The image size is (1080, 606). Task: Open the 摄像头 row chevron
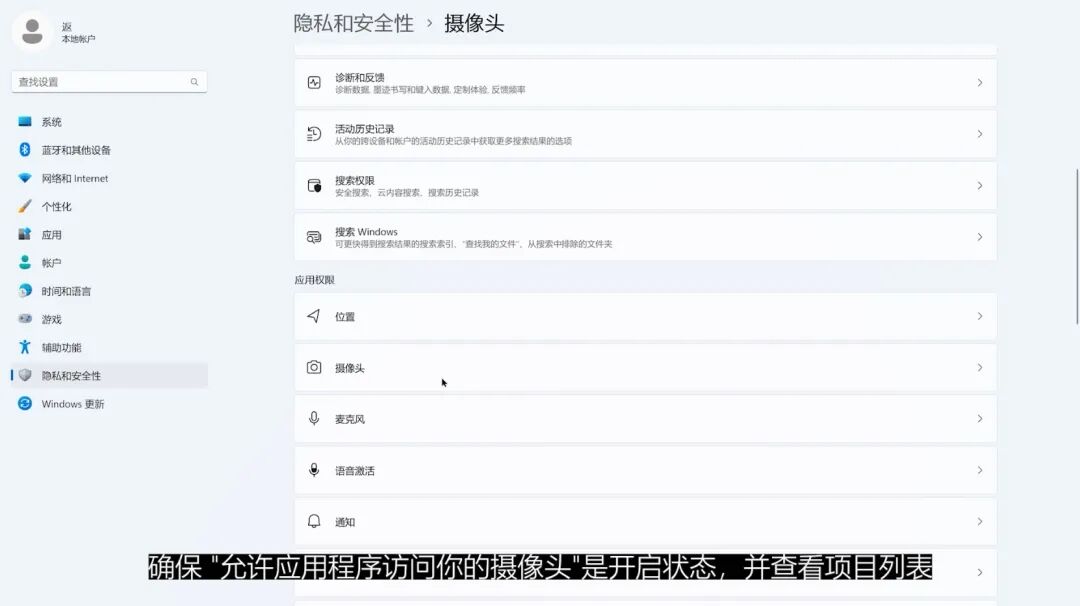[x=979, y=368]
